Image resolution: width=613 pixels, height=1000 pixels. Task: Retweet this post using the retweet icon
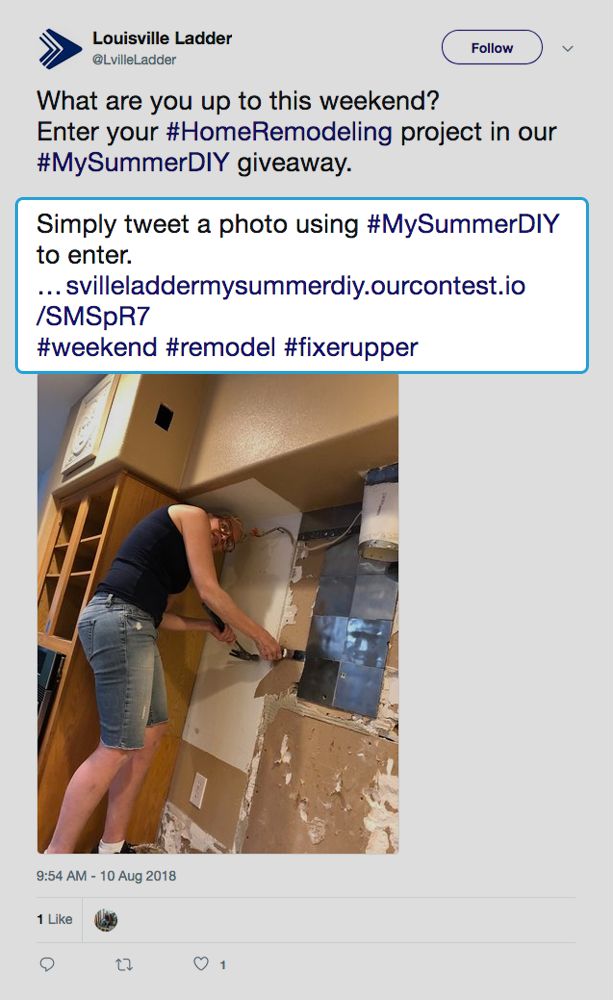point(124,964)
